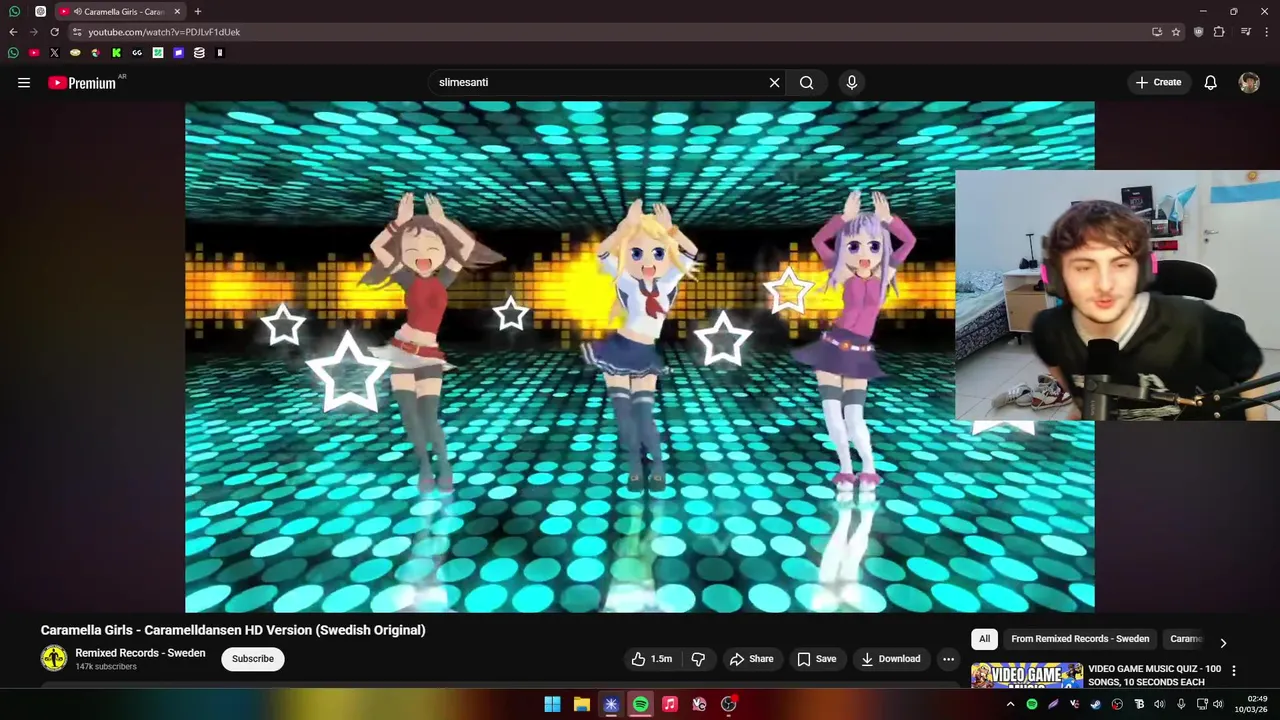The width and height of the screenshot is (1280, 720).
Task: Select From Remixed Records - Sweden chip
Action: pyautogui.click(x=1080, y=639)
